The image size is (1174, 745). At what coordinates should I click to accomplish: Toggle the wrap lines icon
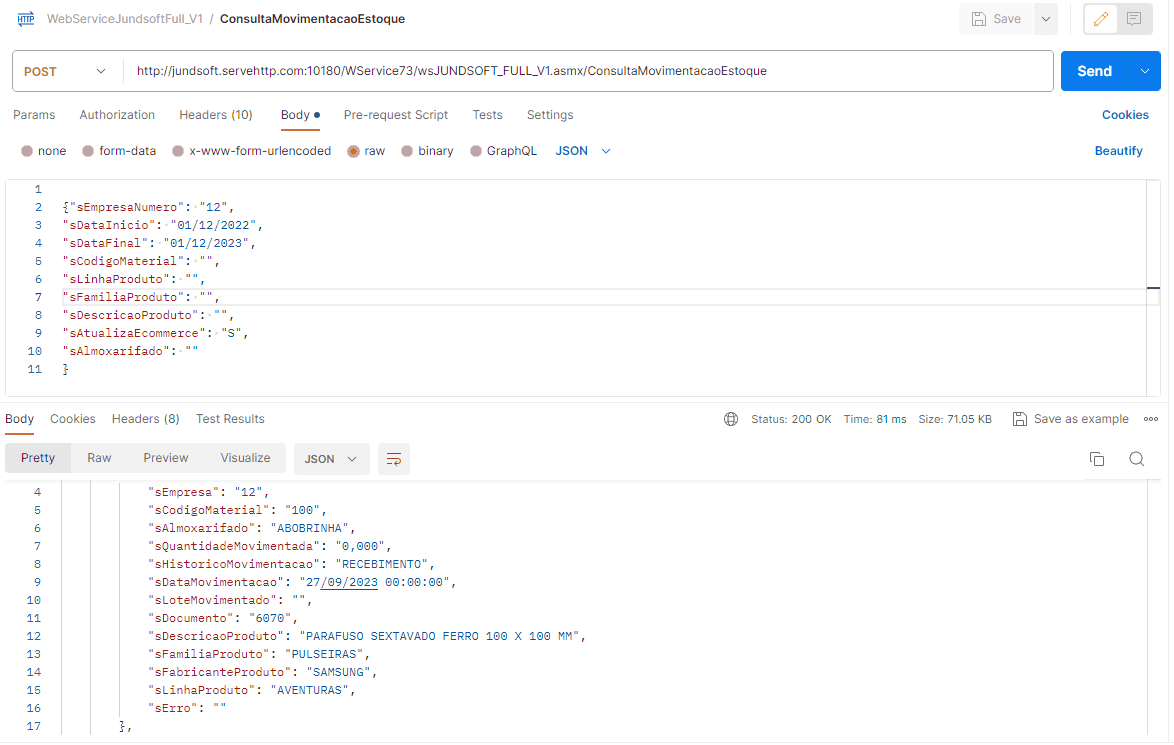pyautogui.click(x=394, y=459)
